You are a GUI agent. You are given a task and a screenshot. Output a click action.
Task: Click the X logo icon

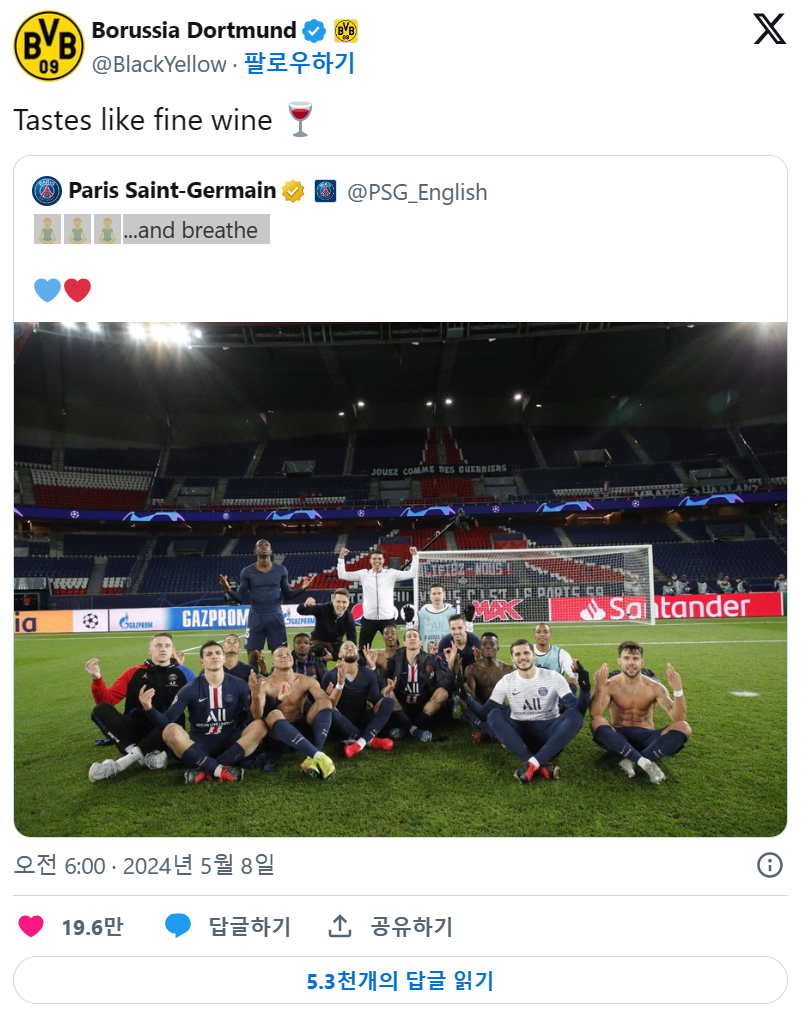[770, 29]
